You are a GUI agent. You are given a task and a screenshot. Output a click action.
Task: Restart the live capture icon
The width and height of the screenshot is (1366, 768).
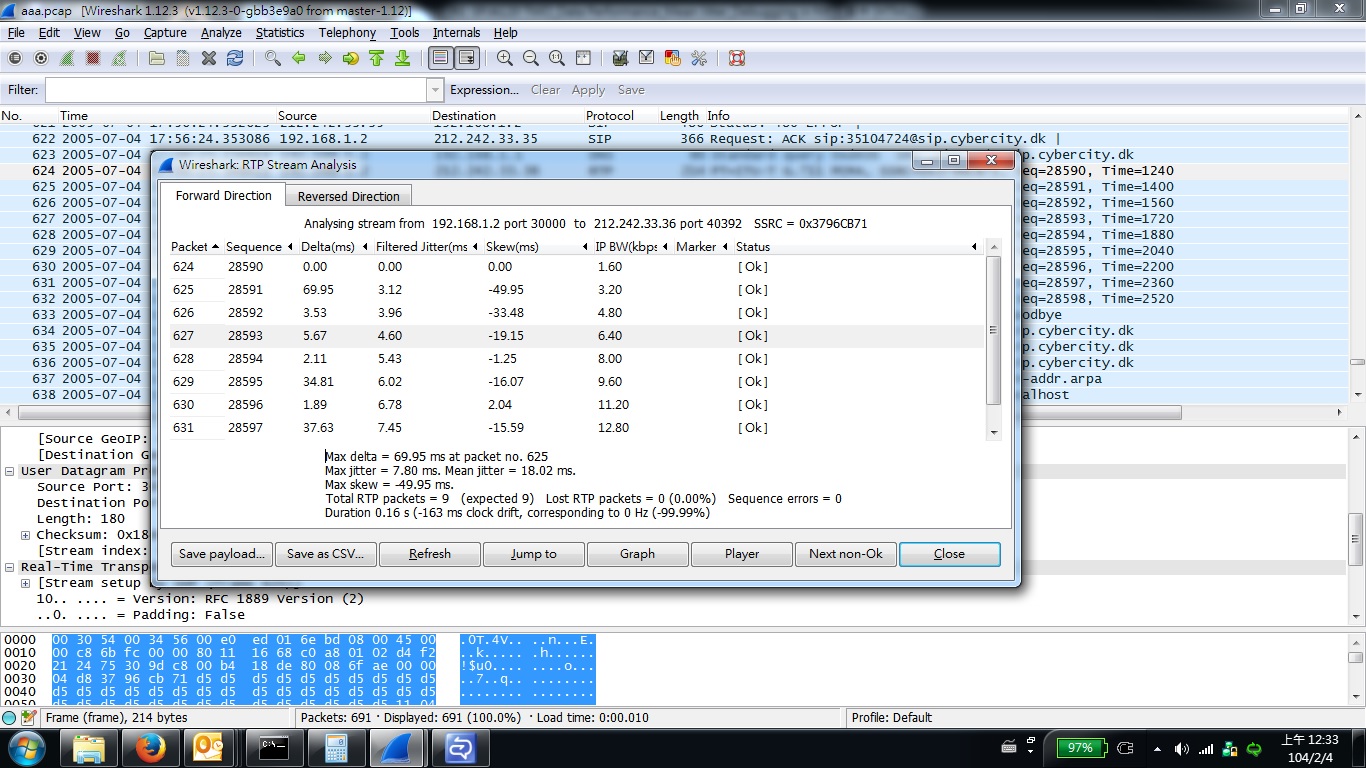point(119,58)
